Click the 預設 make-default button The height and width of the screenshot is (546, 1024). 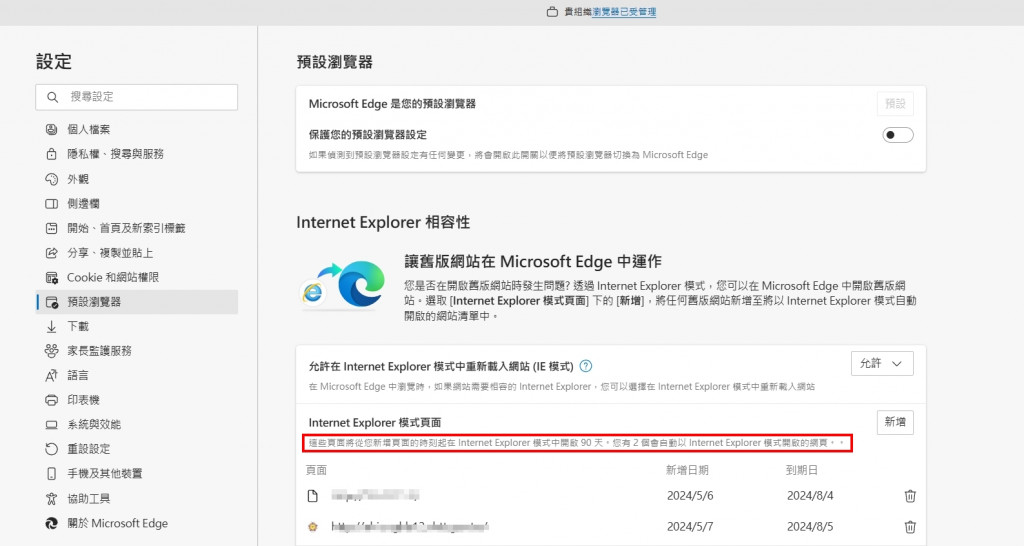(895, 103)
